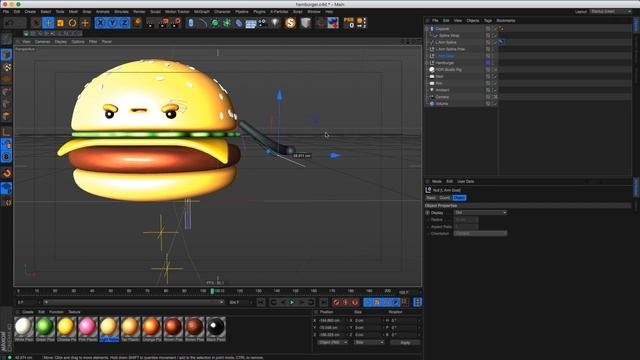The height and width of the screenshot is (360, 640).
Task: Click the green array/MoGraph icon
Action: (x=227, y=23)
